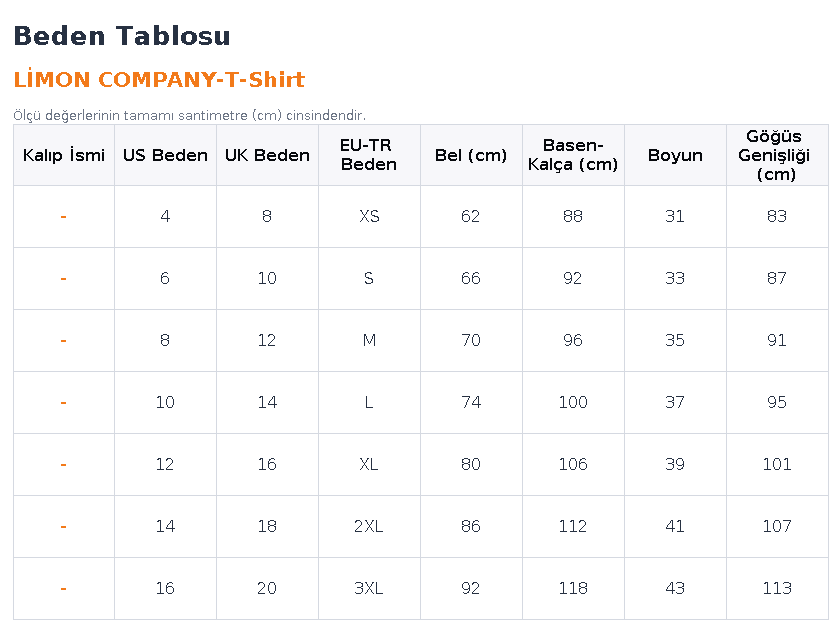Select the UK Beden column header
Viewport: 839px width, 625px height.
268,155
